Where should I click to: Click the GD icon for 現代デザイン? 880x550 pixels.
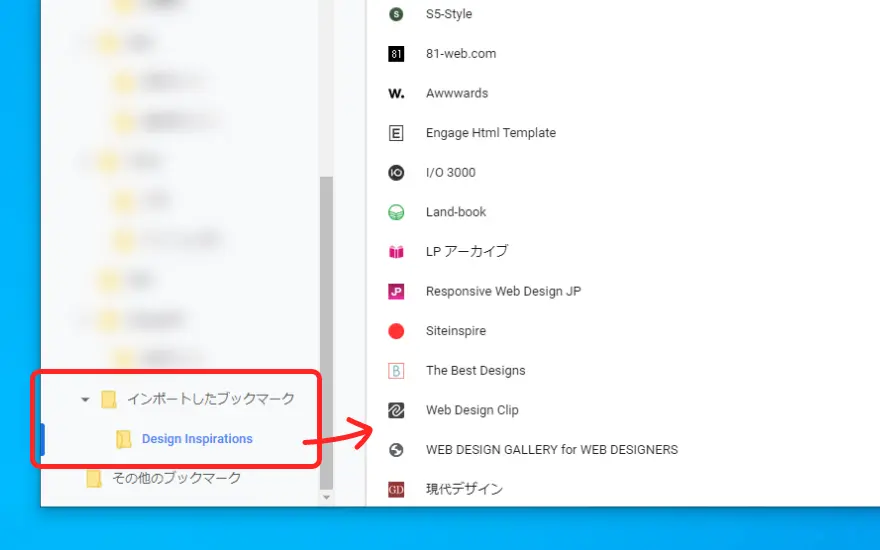[x=396, y=489]
